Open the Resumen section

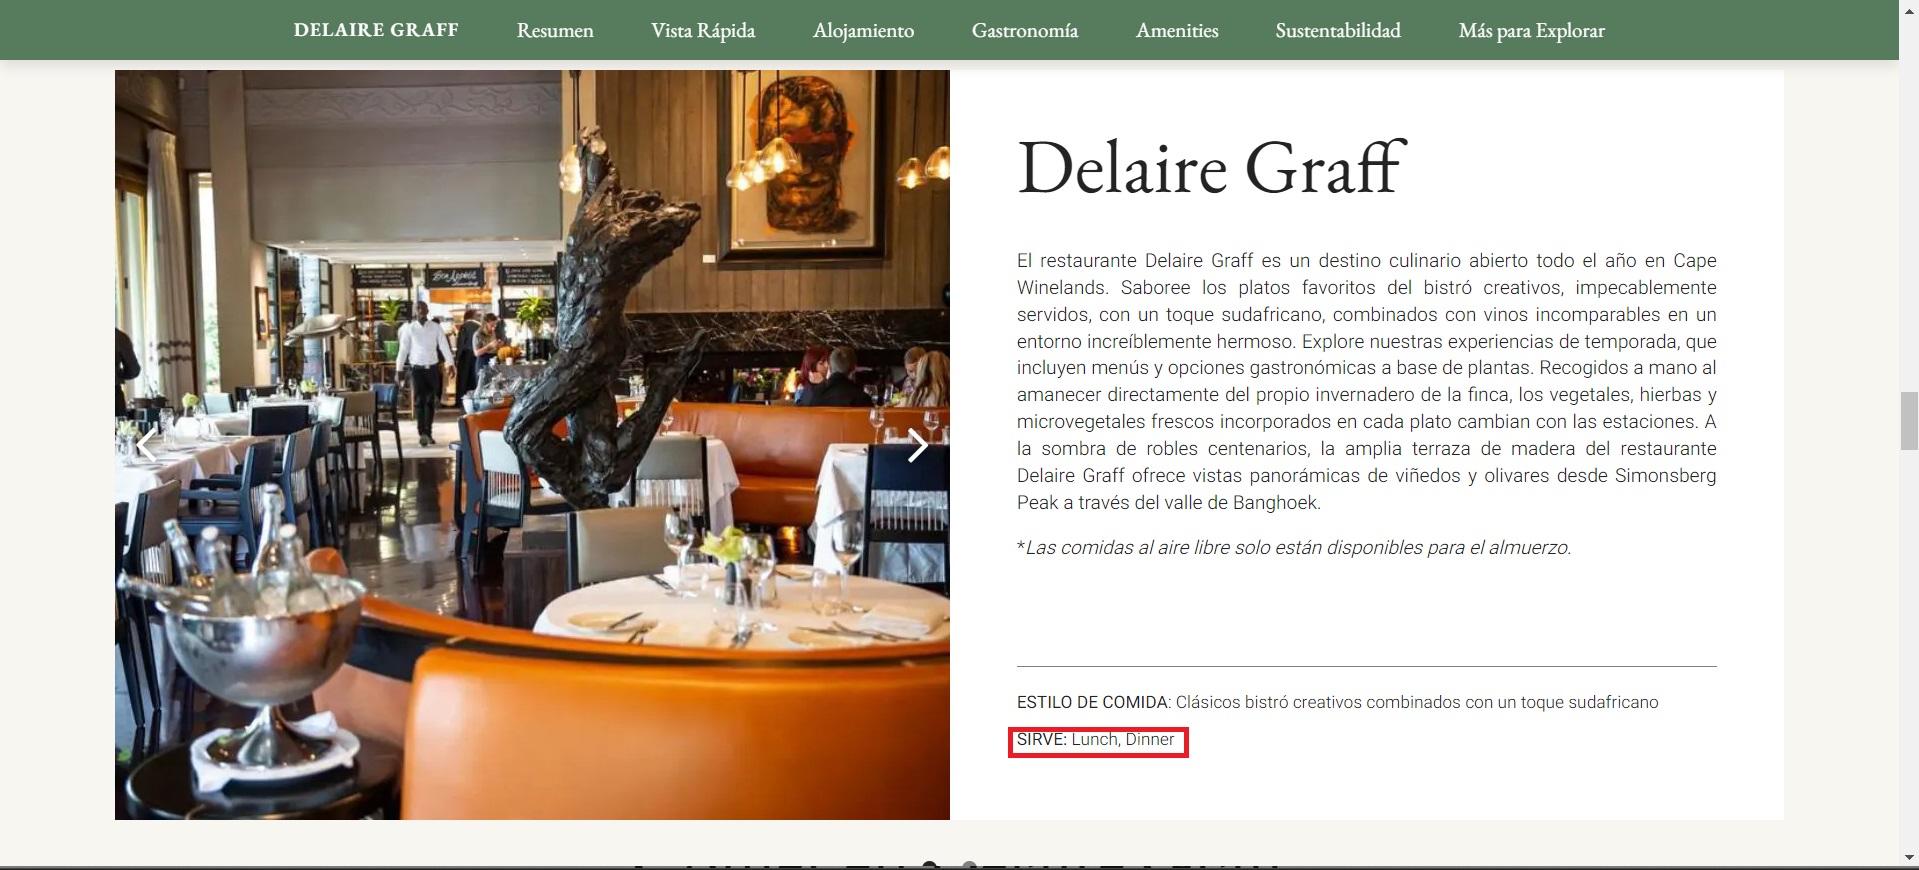[555, 31]
